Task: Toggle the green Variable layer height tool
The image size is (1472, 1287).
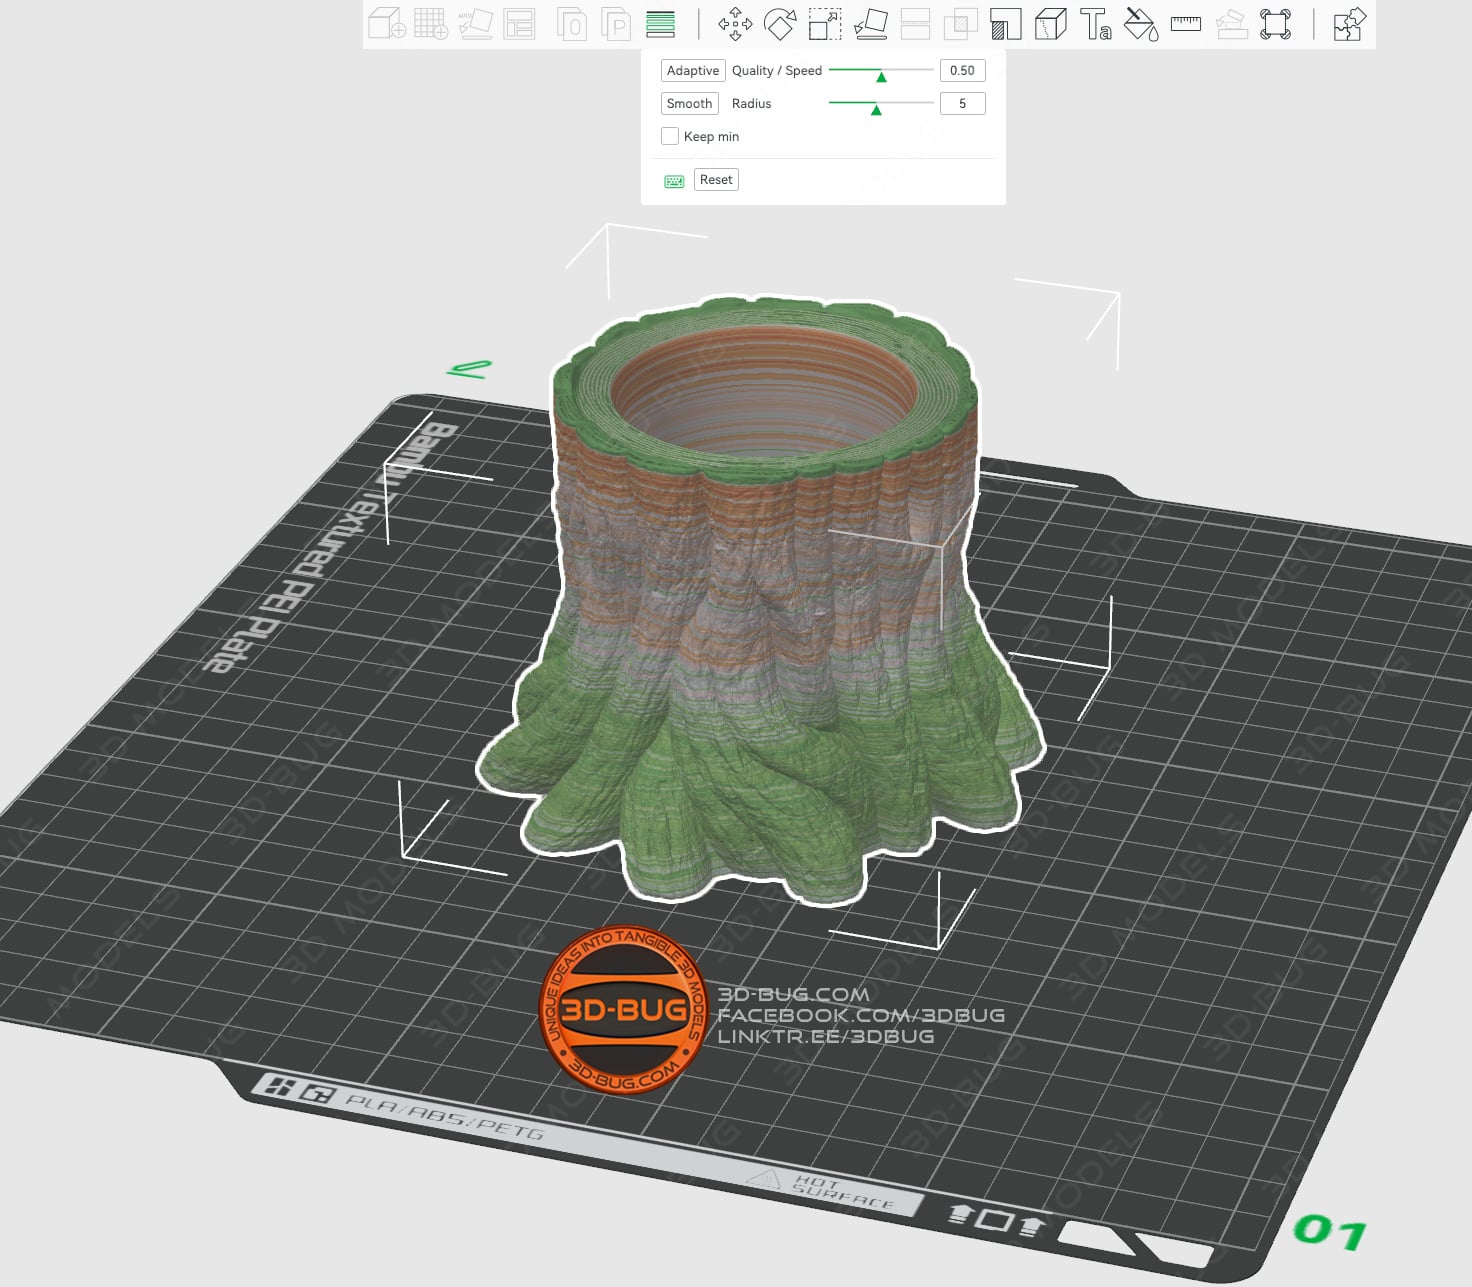Action: pyautogui.click(x=661, y=24)
